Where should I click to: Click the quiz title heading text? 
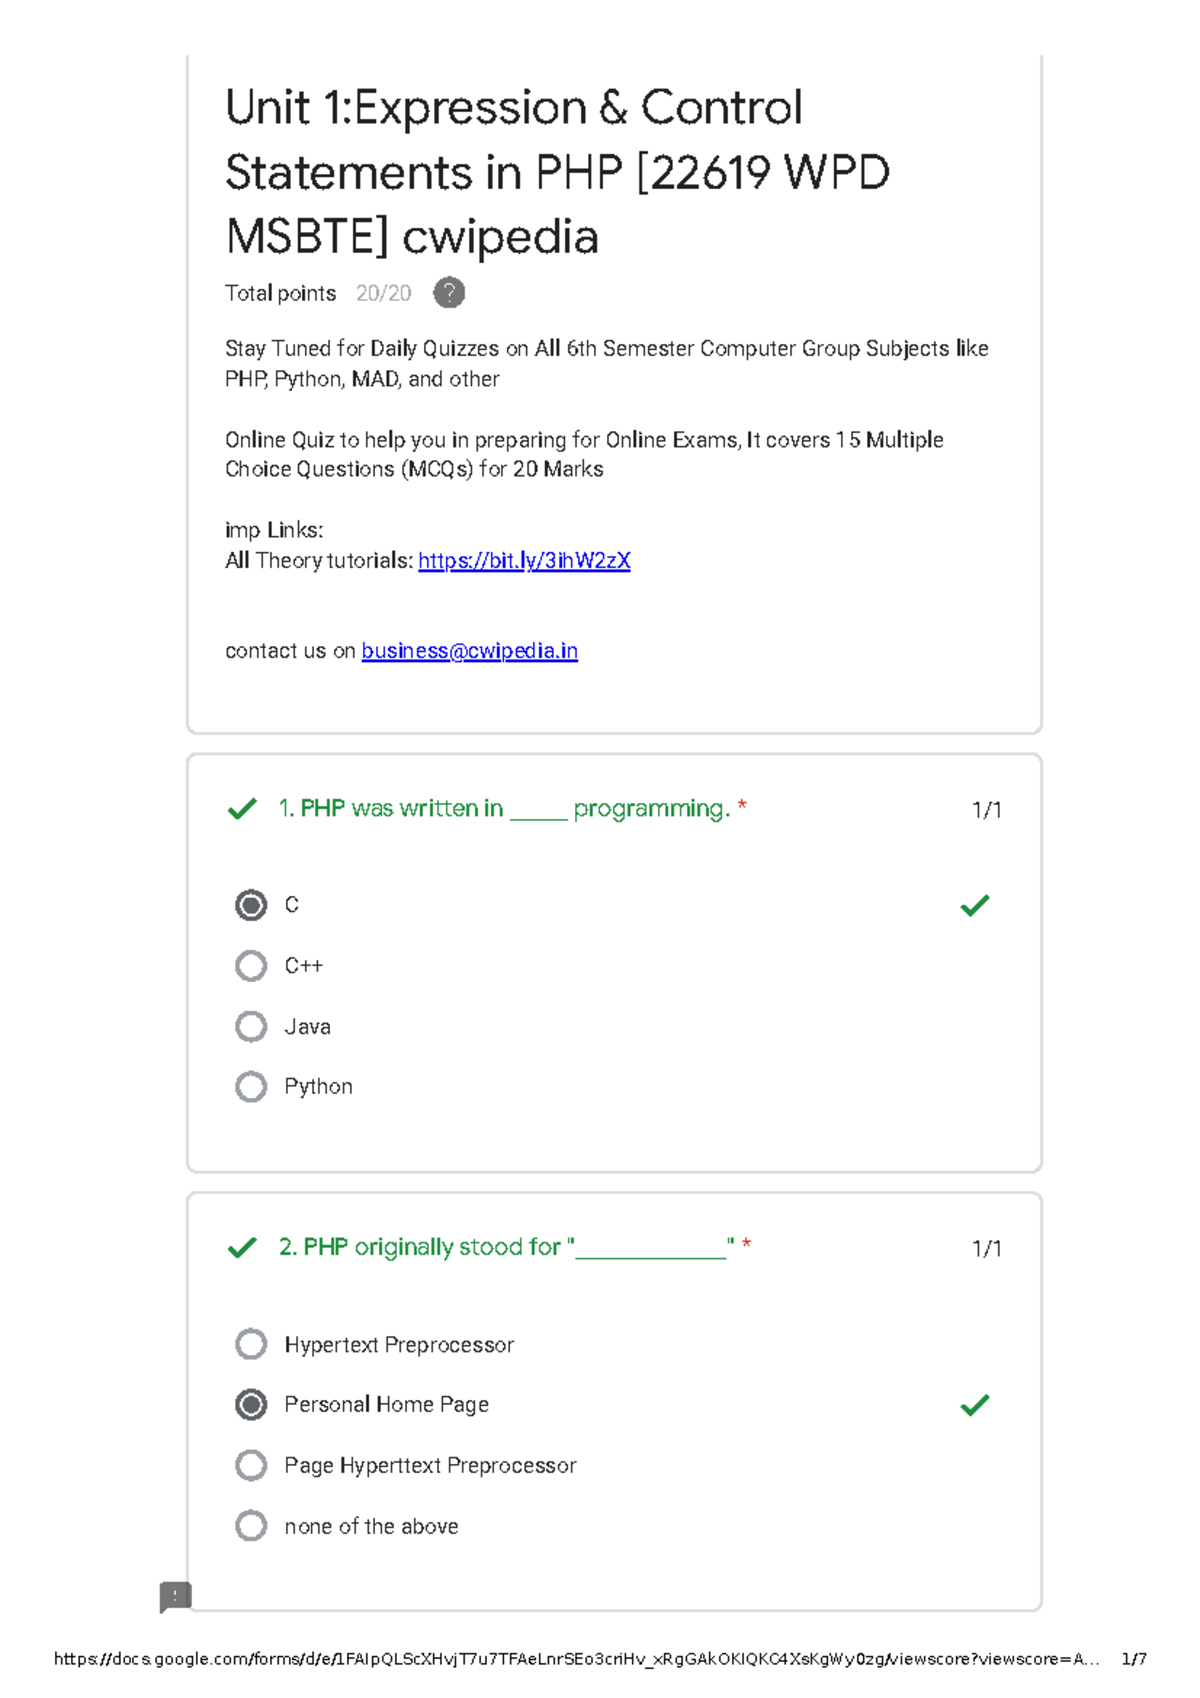coord(556,172)
